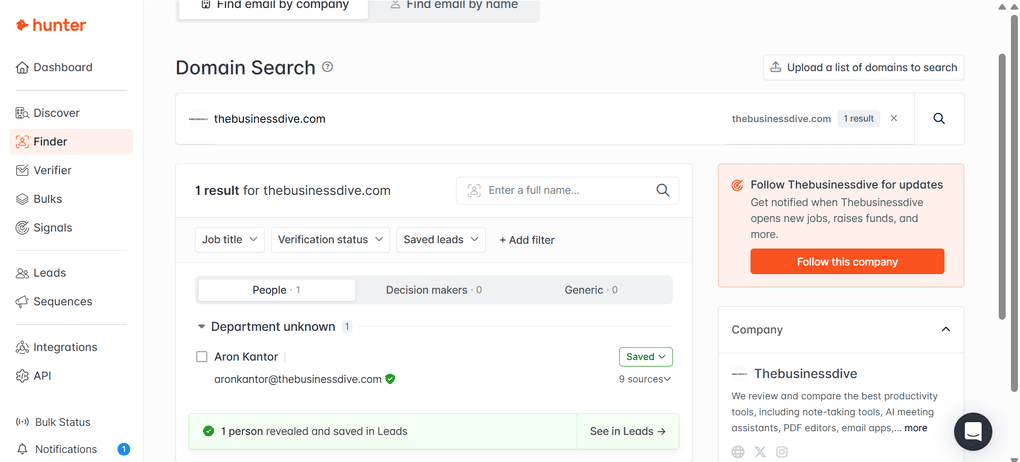This screenshot has width=1020, height=462.
Task: Click the Follow target icon
Action: [x=737, y=185]
